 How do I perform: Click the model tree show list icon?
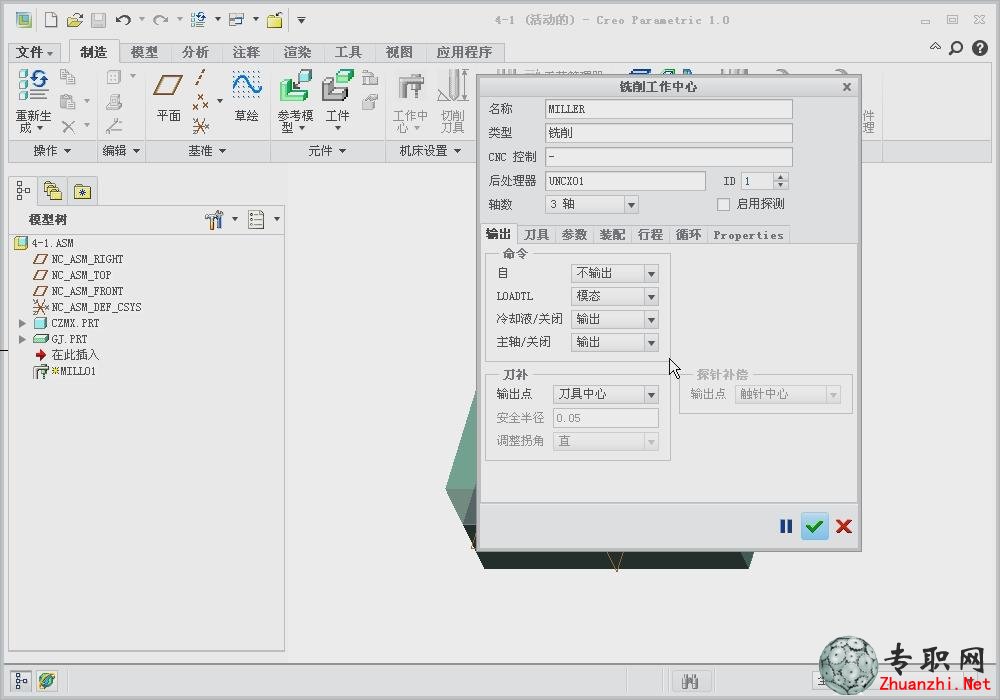pyautogui.click(x=256, y=219)
